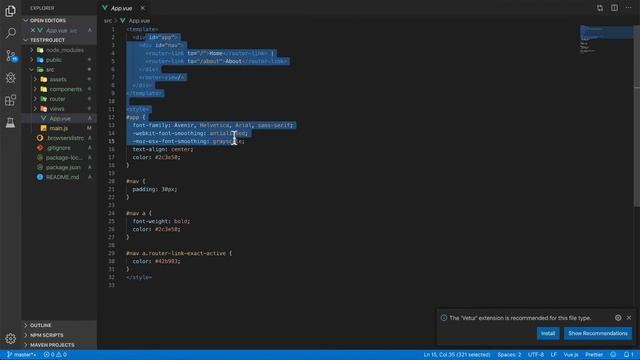The height and width of the screenshot is (360, 640).
Task: Open .browserslistrc file
Action: coord(59,138)
